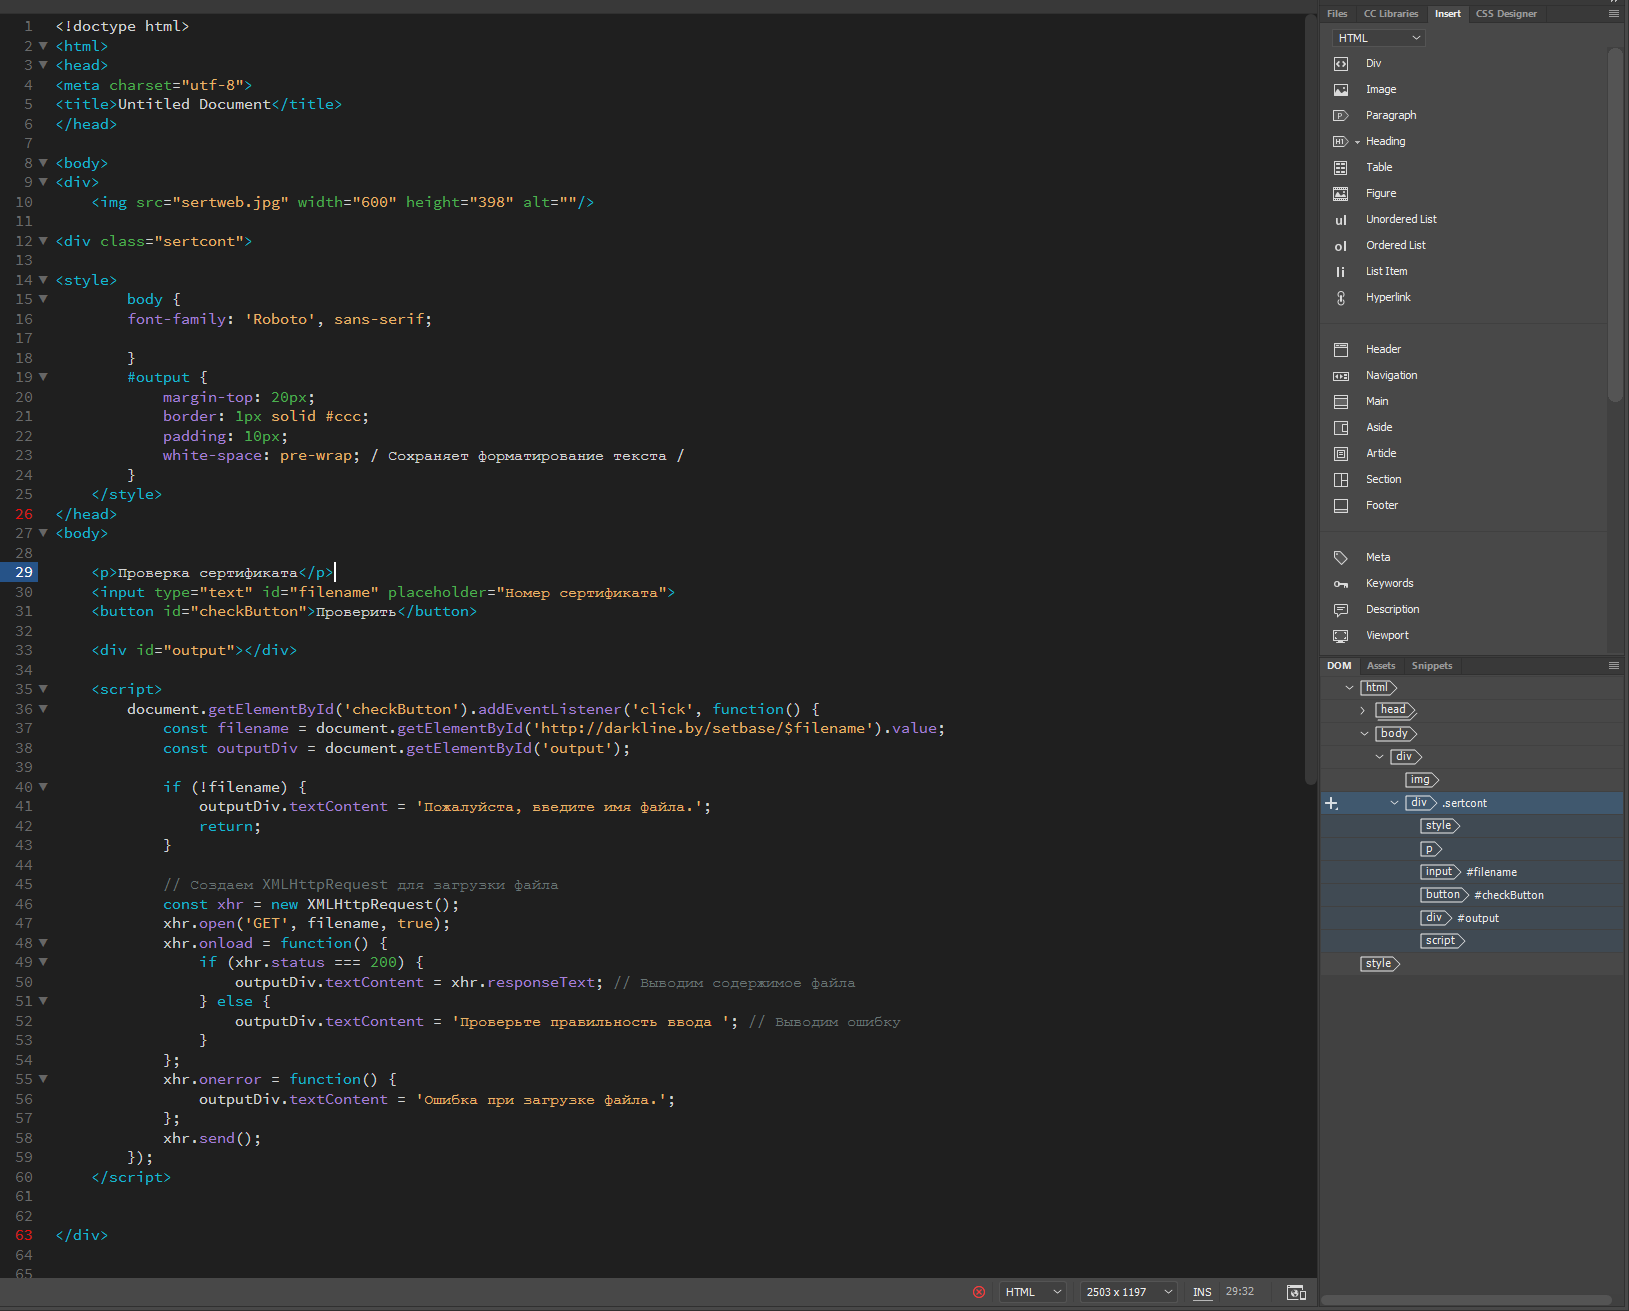The height and width of the screenshot is (1311, 1629).
Task: Click the code editor vertical scrollbar
Action: [1310, 400]
